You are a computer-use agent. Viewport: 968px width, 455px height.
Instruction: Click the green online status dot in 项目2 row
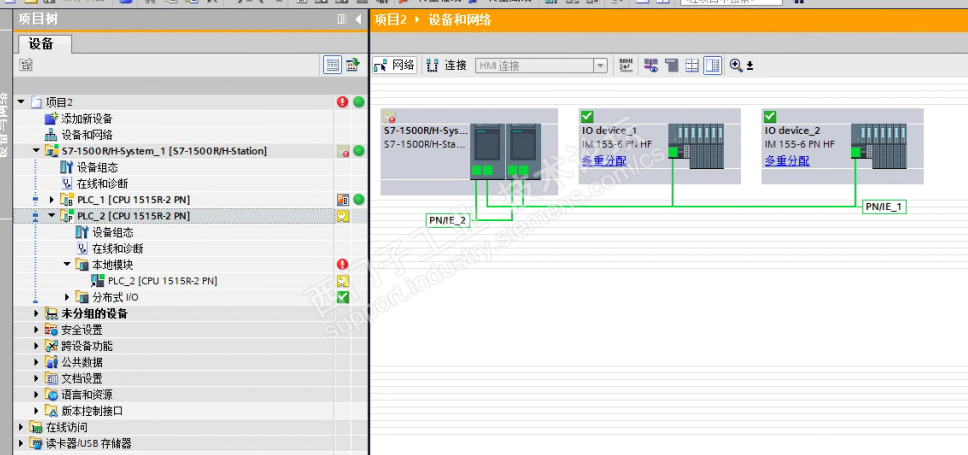358,102
